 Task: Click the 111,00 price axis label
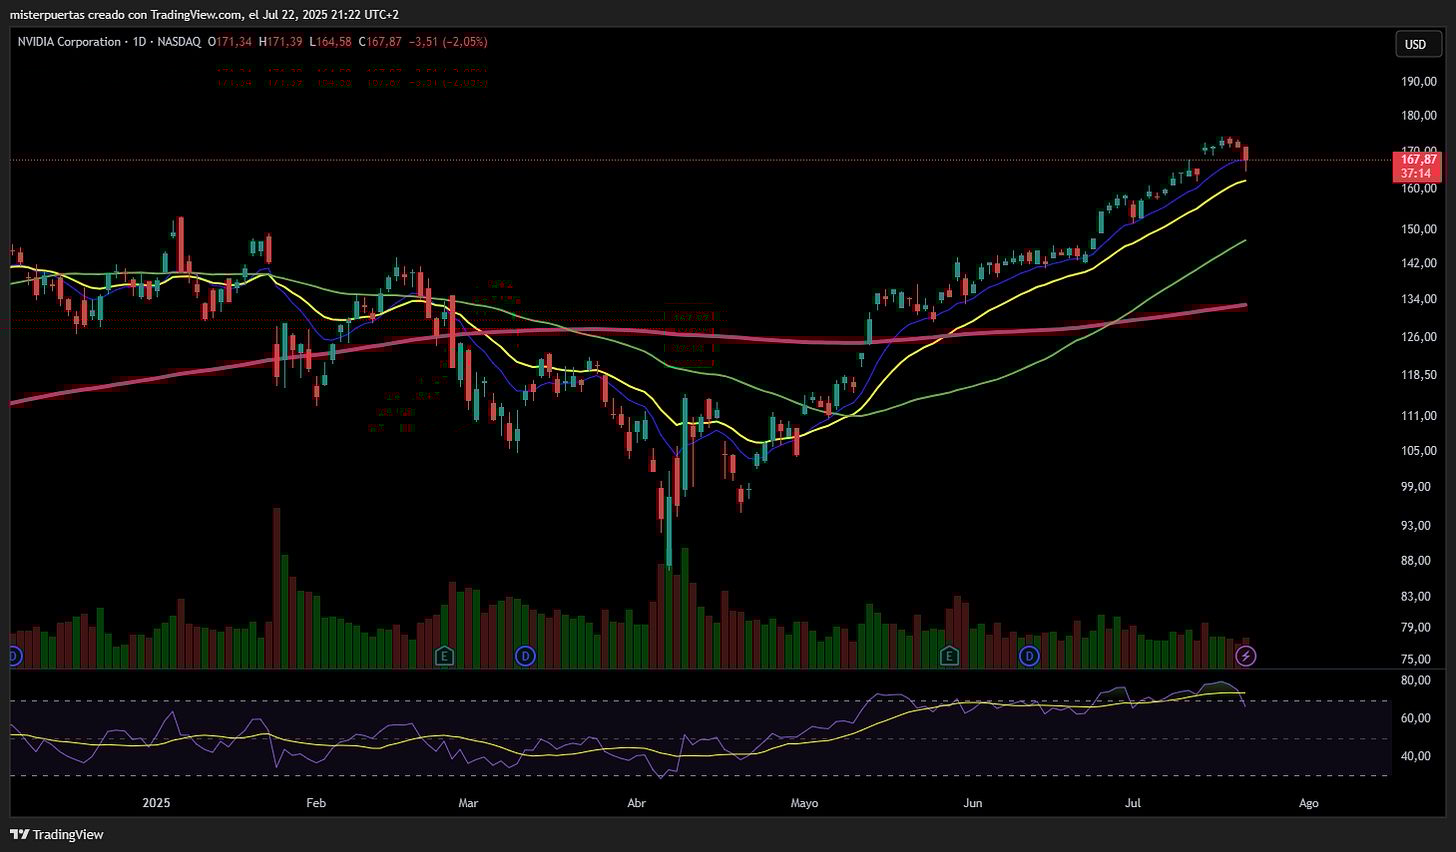[x=1418, y=415]
